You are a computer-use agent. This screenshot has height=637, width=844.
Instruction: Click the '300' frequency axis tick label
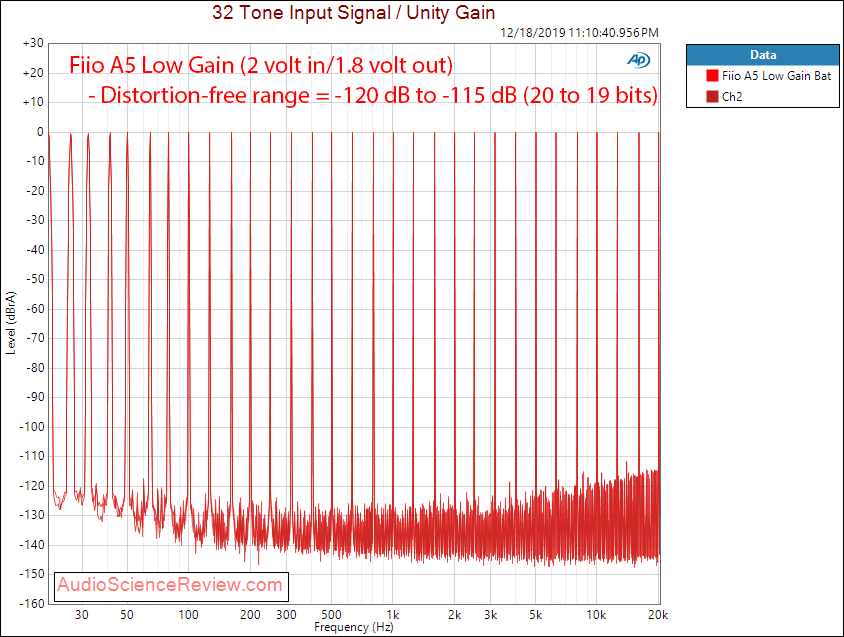(x=286, y=615)
